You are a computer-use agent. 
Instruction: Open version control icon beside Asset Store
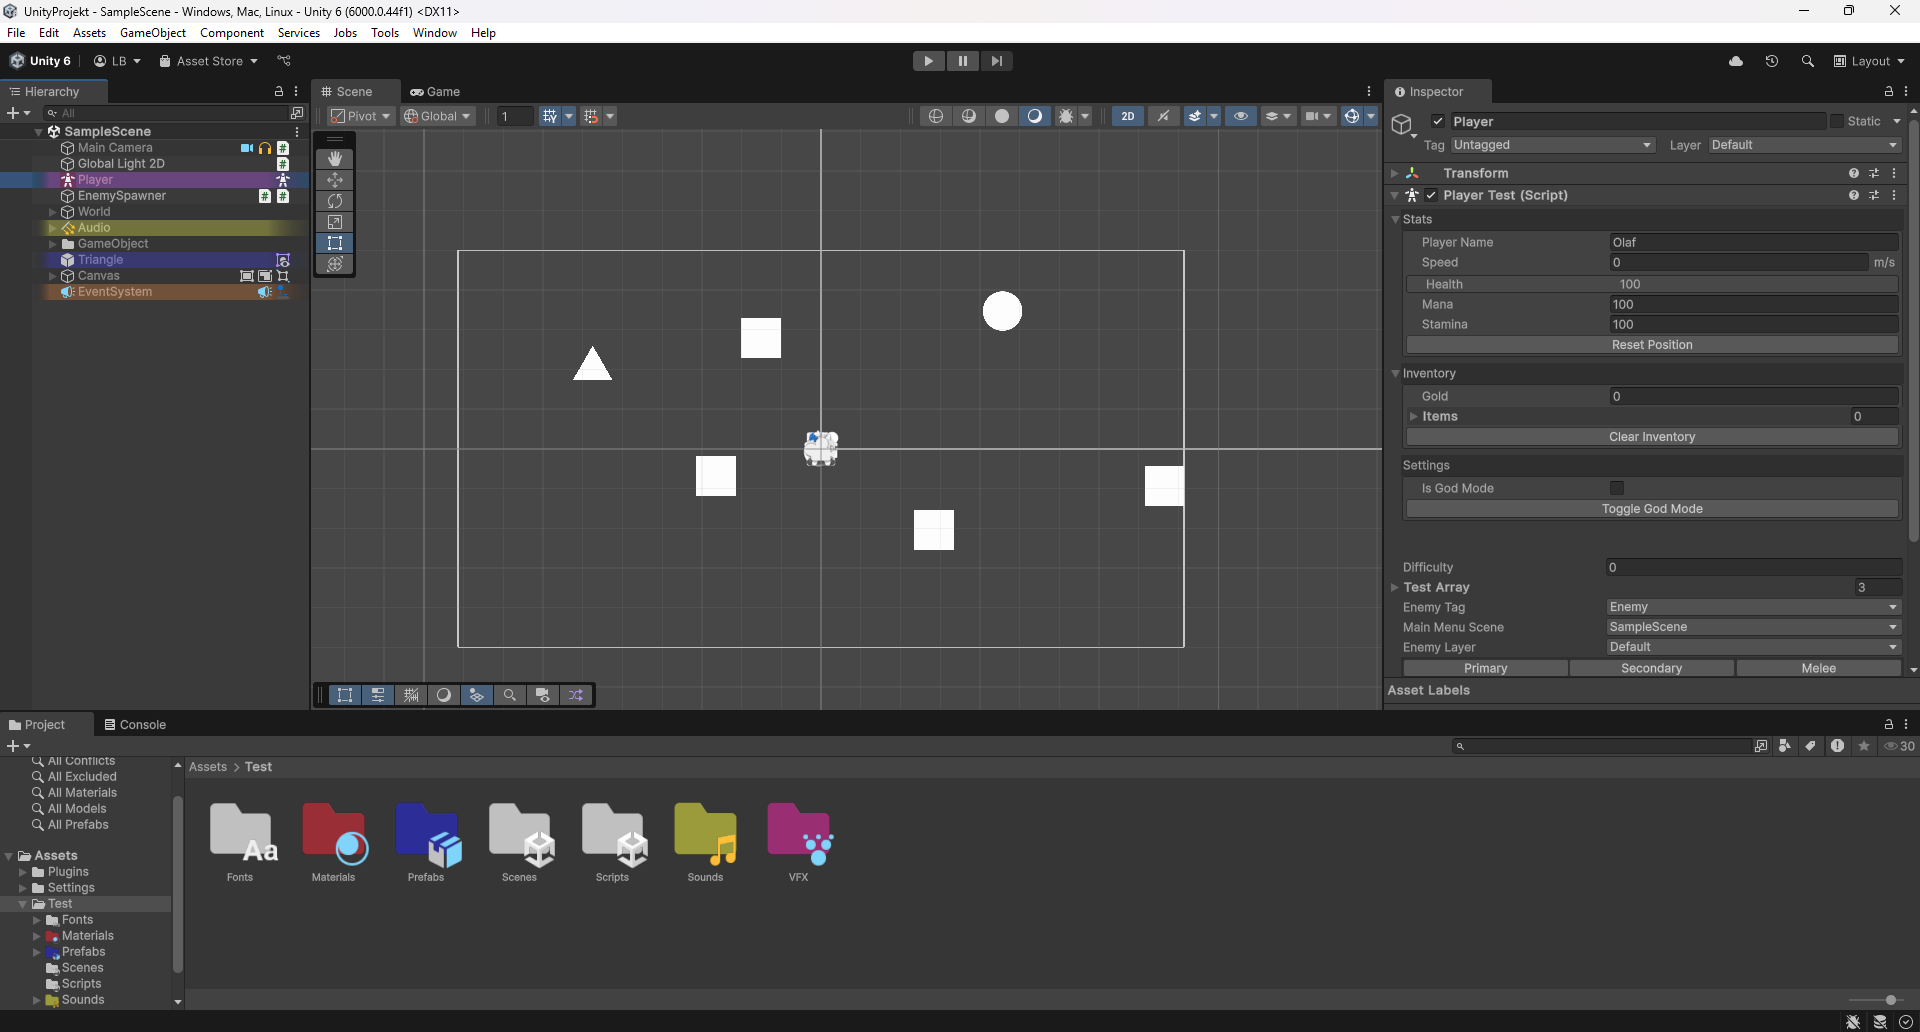pyautogui.click(x=284, y=61)
